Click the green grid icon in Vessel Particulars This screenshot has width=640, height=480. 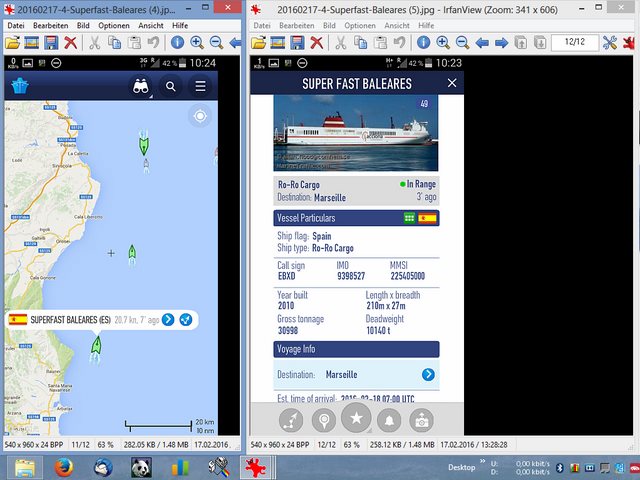click(x=409, y=218)
